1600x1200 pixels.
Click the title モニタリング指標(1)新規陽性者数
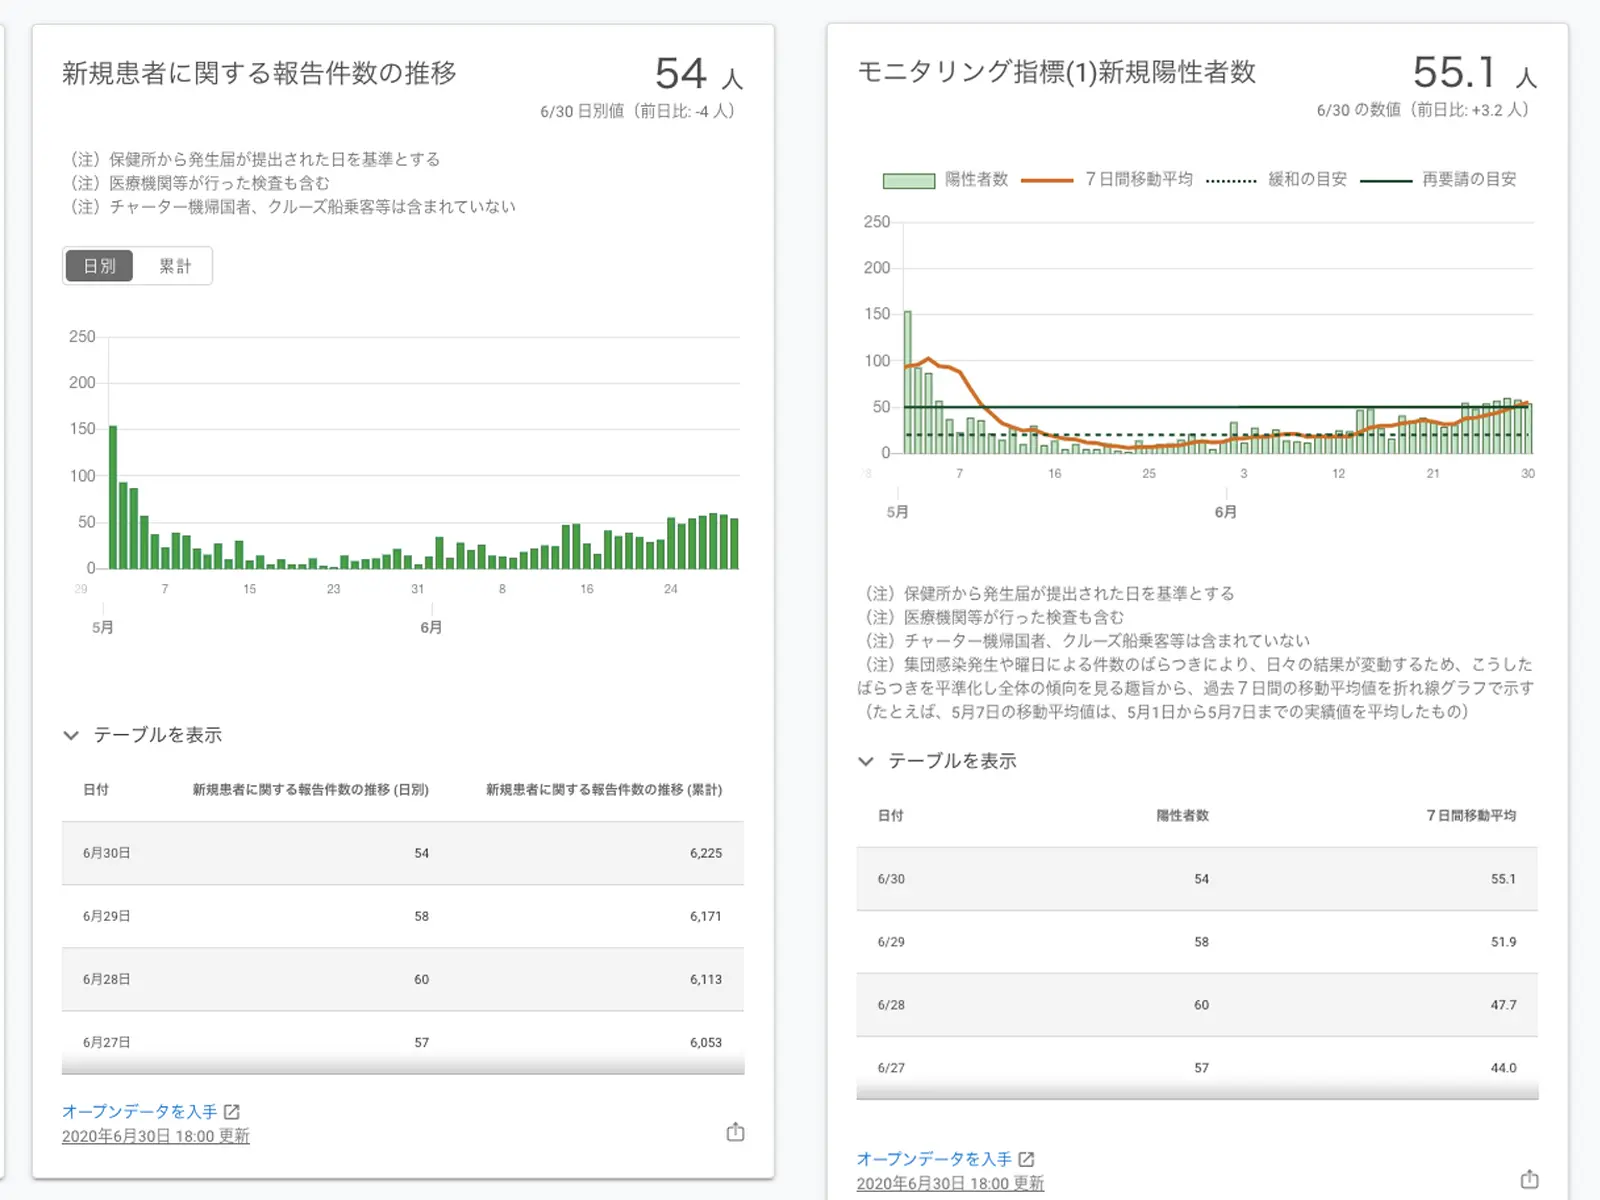(1056, 72)
